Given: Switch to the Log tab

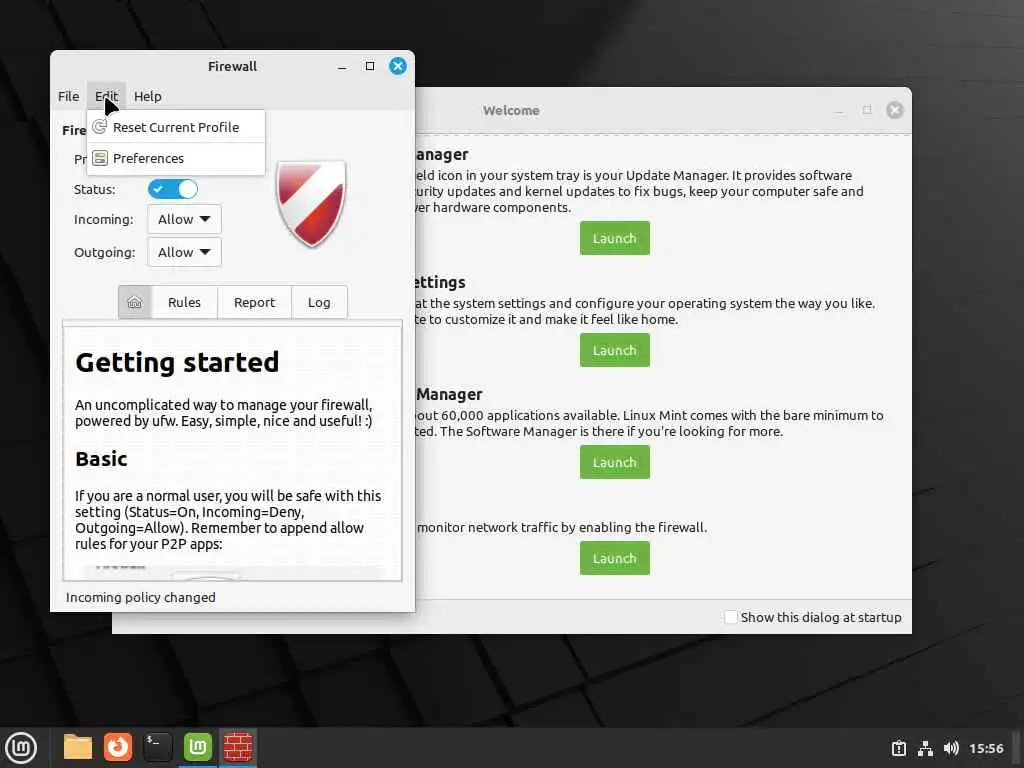Looking at the screenshot, I should 319,302.
